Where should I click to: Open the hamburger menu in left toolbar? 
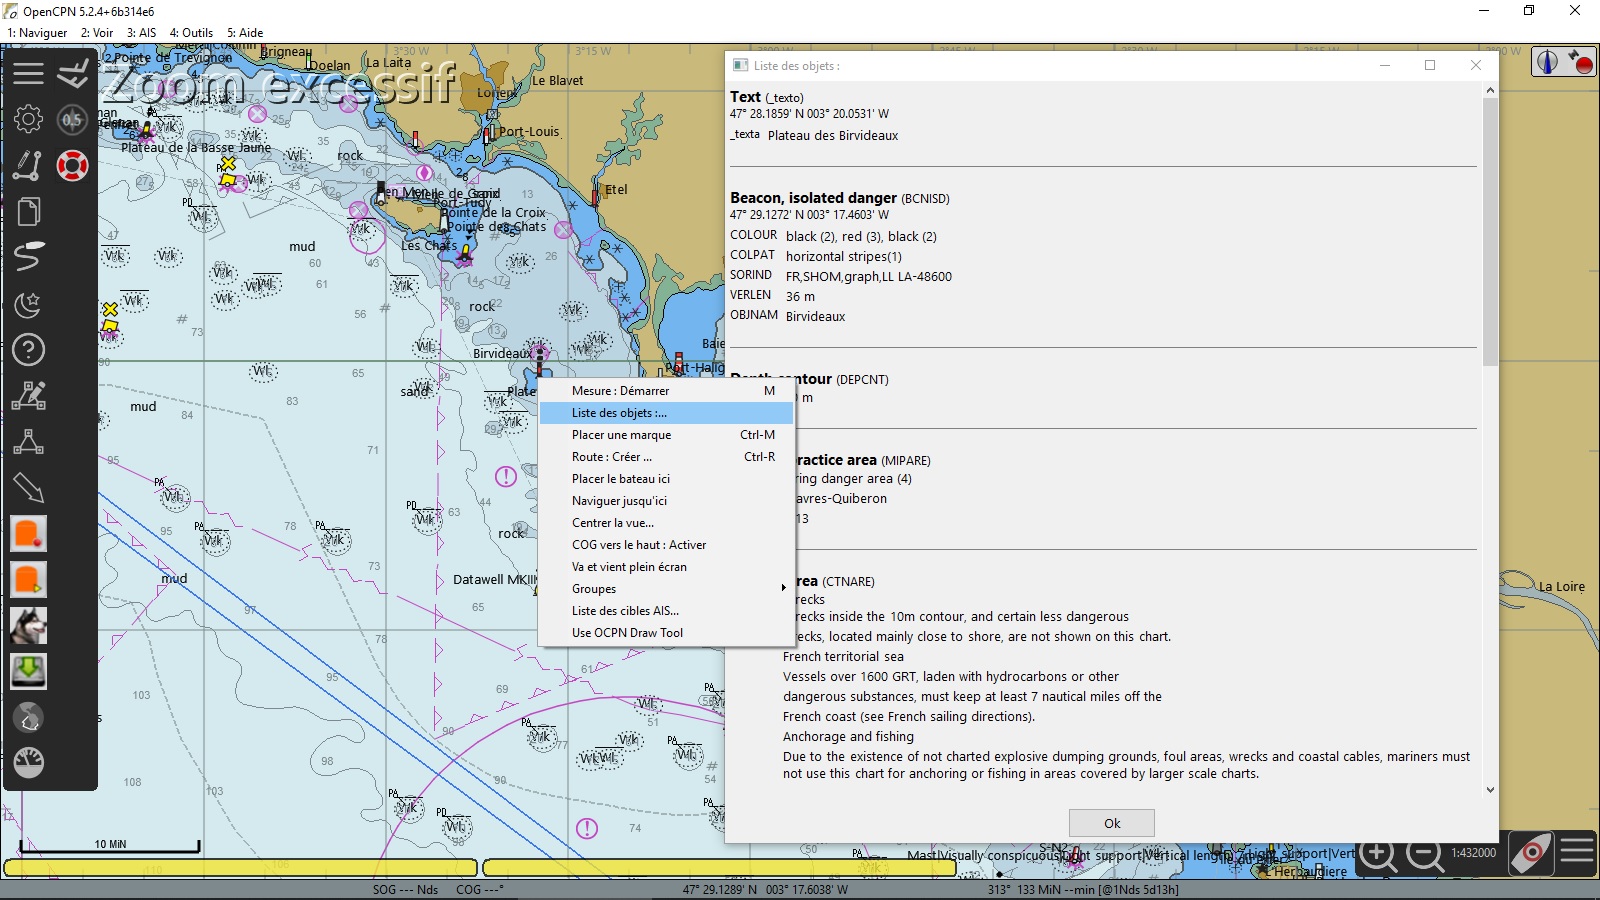pos(28,73)
